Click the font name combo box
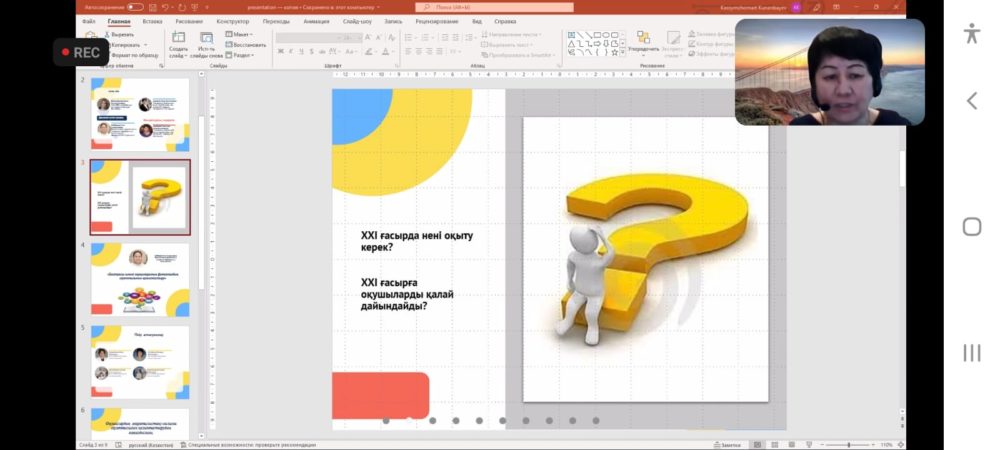The image size is (1000, 450). (x=310, y=38)
